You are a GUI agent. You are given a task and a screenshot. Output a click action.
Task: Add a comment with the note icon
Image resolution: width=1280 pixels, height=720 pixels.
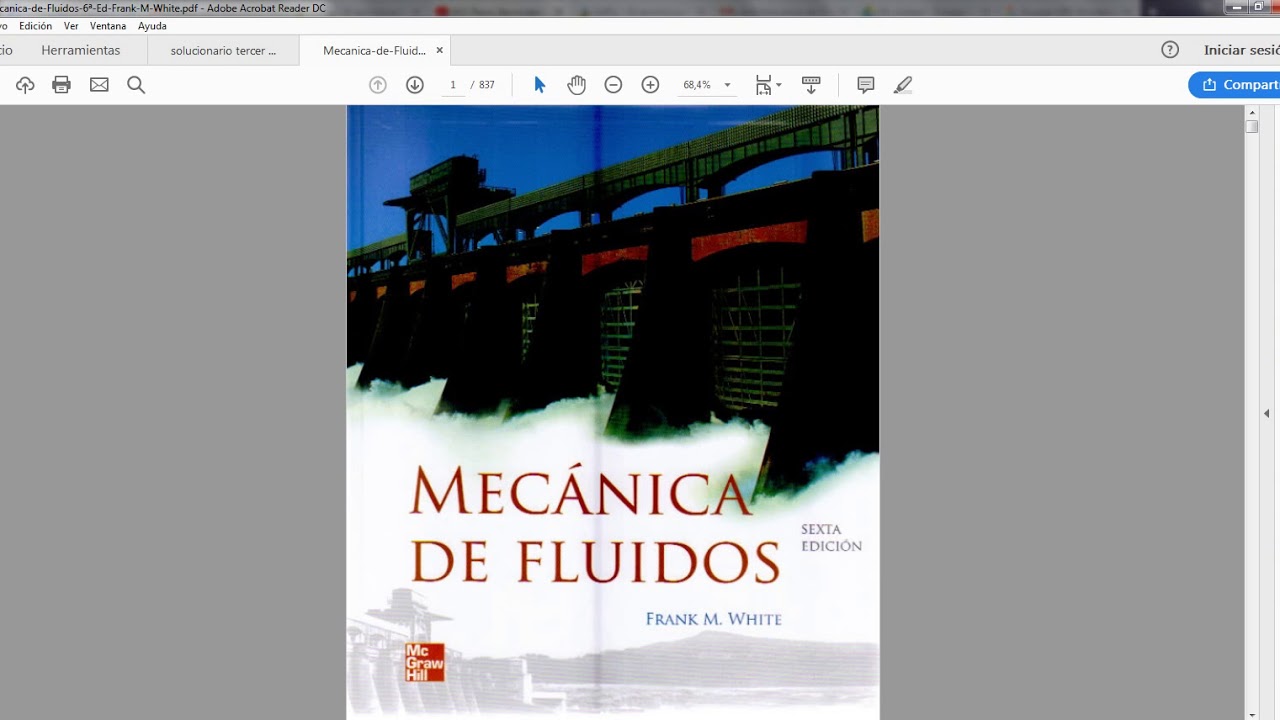(x=866, y=85)
